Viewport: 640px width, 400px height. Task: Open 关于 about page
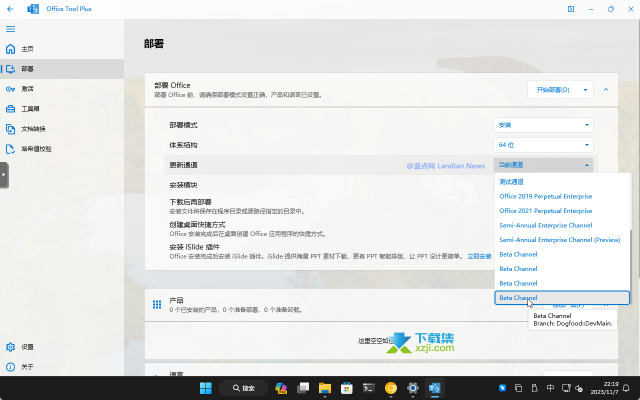point(62,367)
